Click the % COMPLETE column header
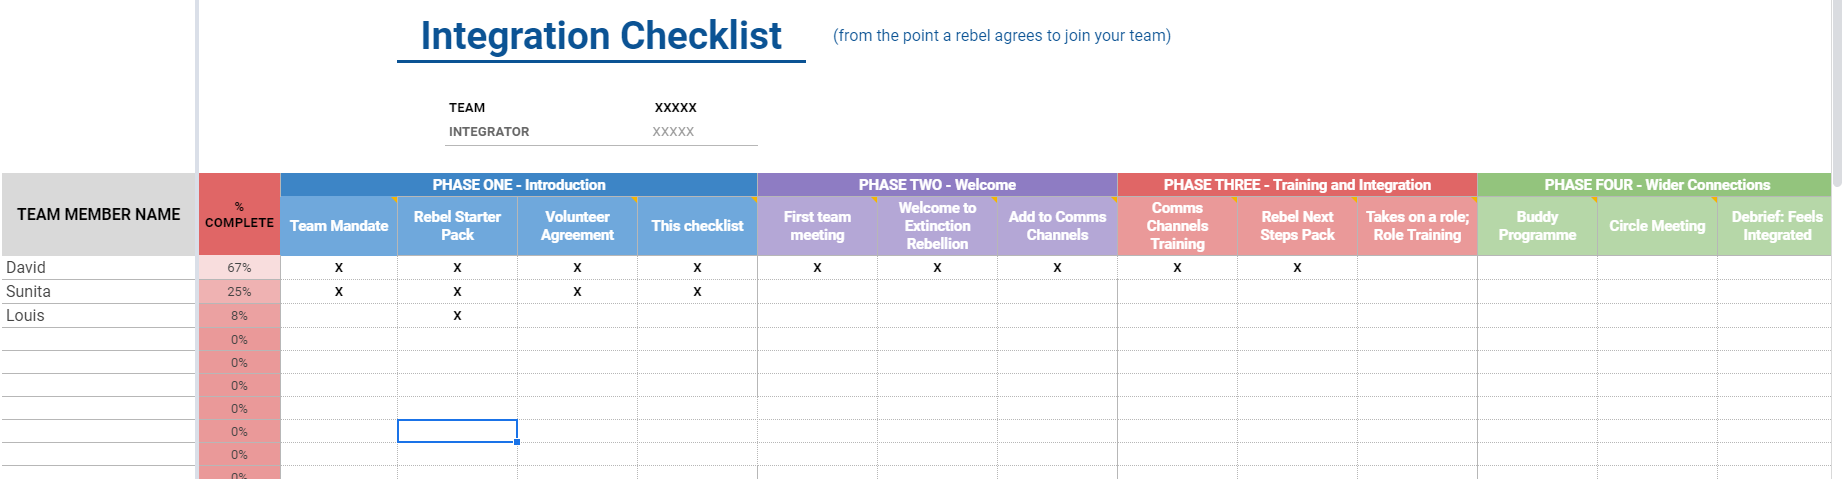1843x479 pixels. click(x=239, y=214)
